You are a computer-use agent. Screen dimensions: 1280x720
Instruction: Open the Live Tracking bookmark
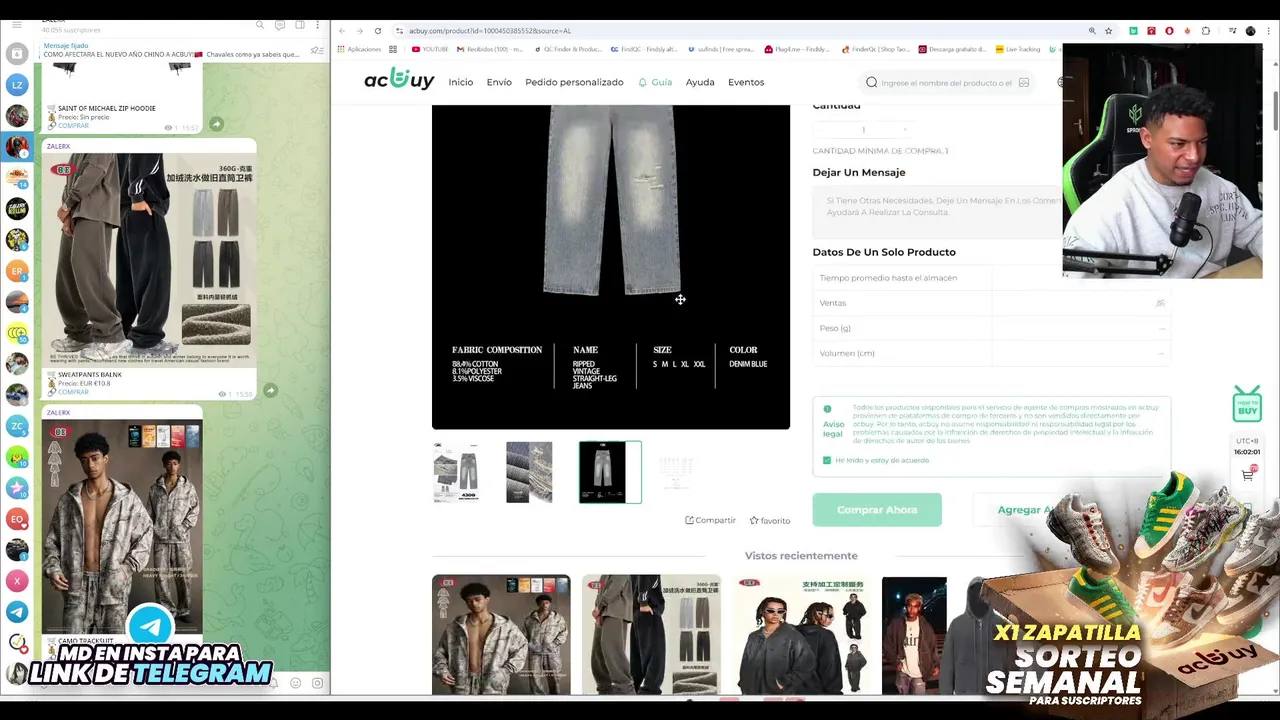click(1018, 49)
